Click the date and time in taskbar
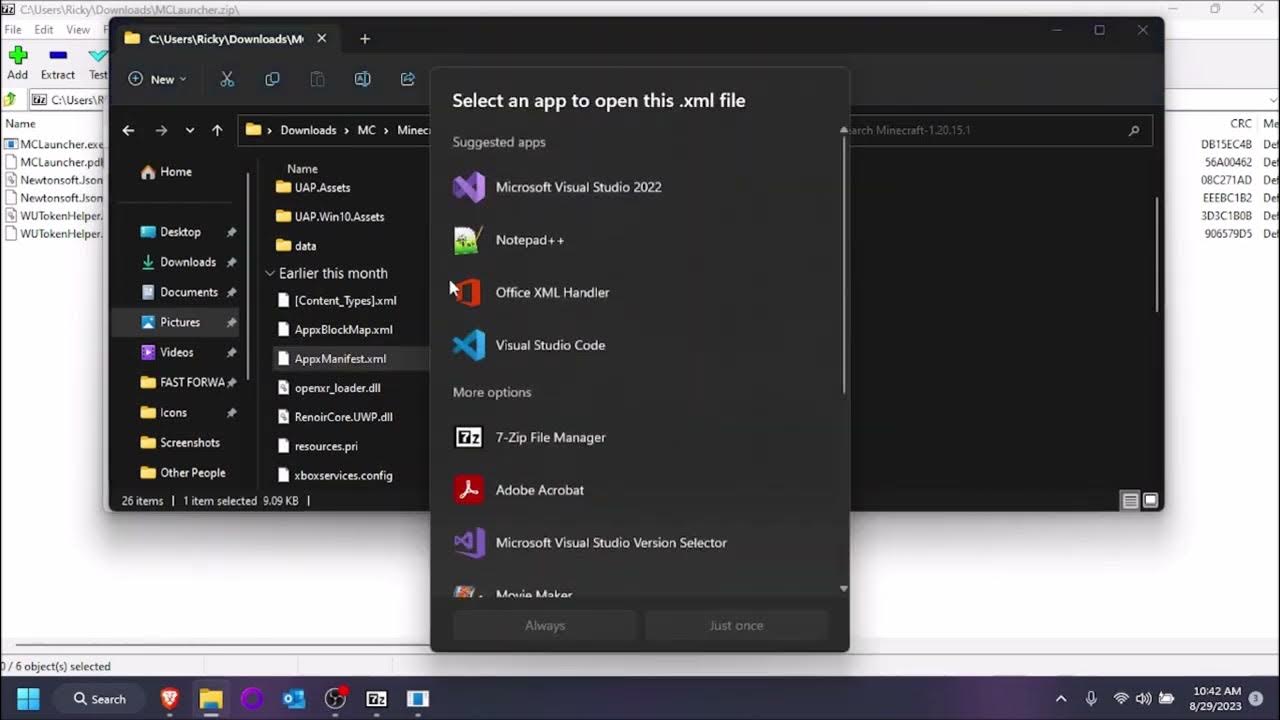Viewport: 1280px width, 720px height. (1217, 699)
